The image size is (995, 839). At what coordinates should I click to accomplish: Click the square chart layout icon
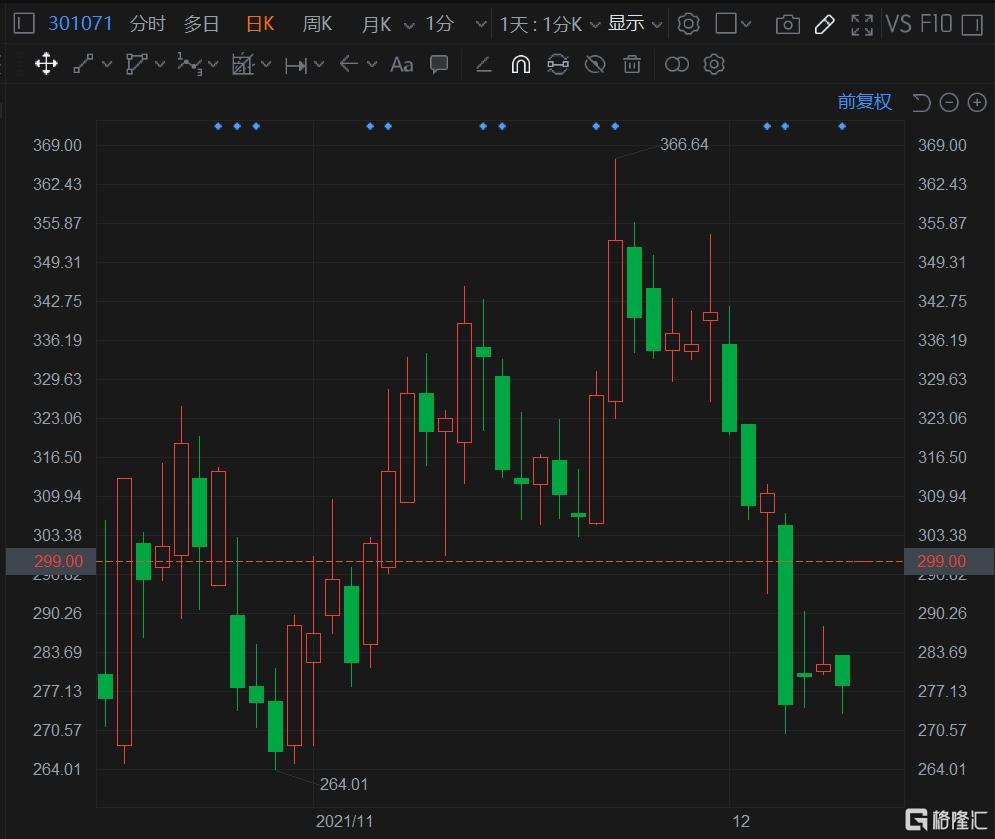[726, 24]
